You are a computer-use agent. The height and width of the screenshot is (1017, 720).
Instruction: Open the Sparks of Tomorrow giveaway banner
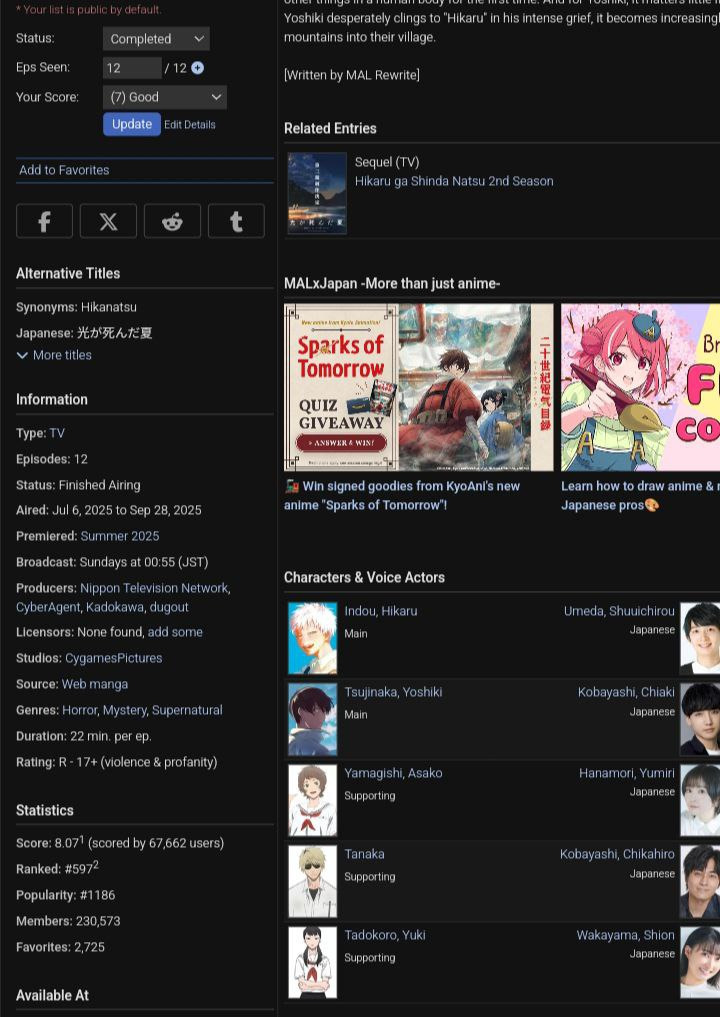tap(418, 387)
